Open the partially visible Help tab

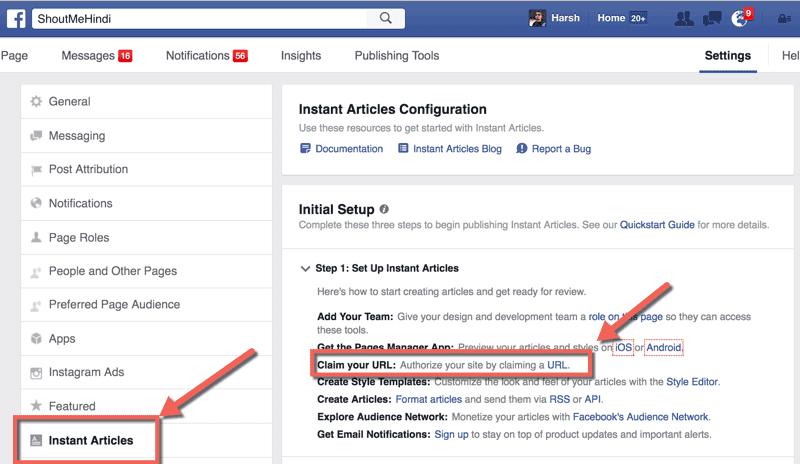[x=790, y=56]
